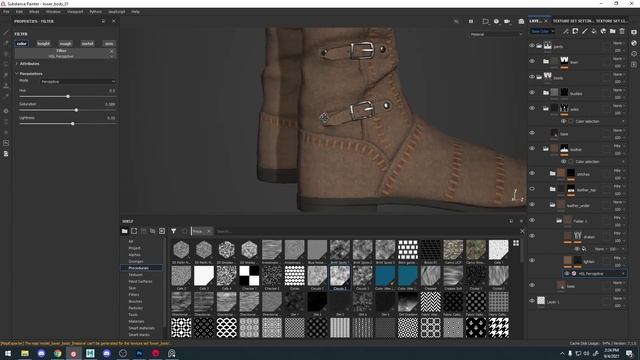The image size is (640, 360).
Task: Delete the layer with the trash icon
Action: [622, 31]
